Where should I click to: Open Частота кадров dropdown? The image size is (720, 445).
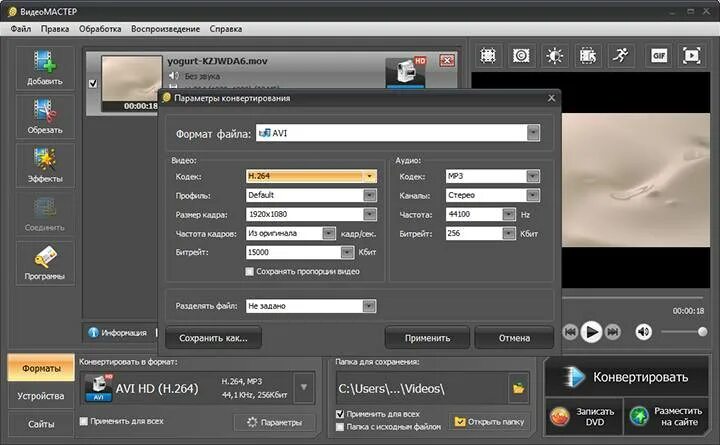click(329, 233)
